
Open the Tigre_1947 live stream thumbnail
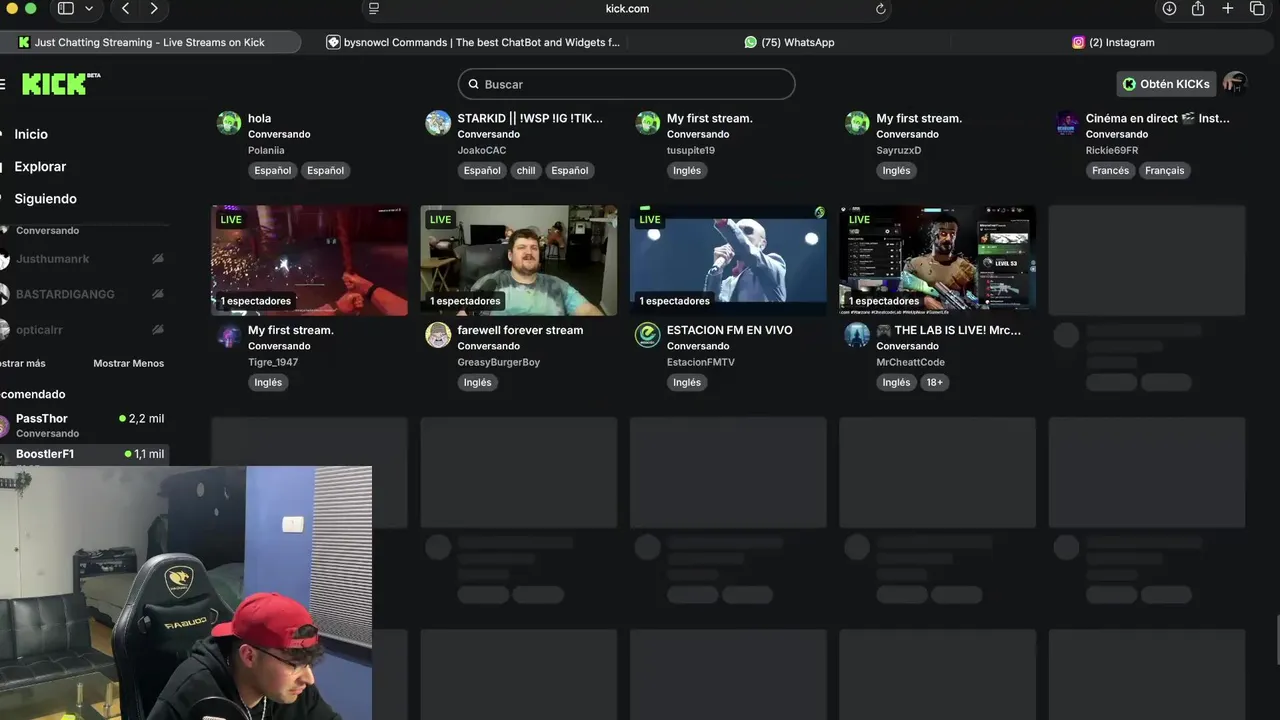point(309,260)
